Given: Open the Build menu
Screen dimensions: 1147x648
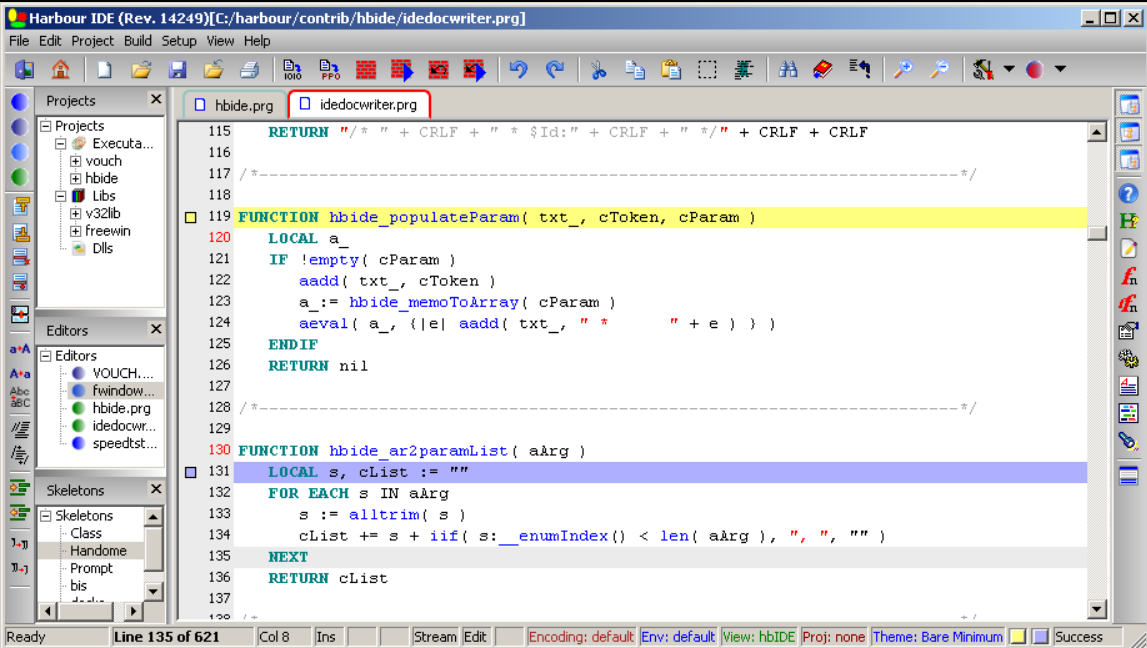Looking at the screenshot, I should click(138, 41).
